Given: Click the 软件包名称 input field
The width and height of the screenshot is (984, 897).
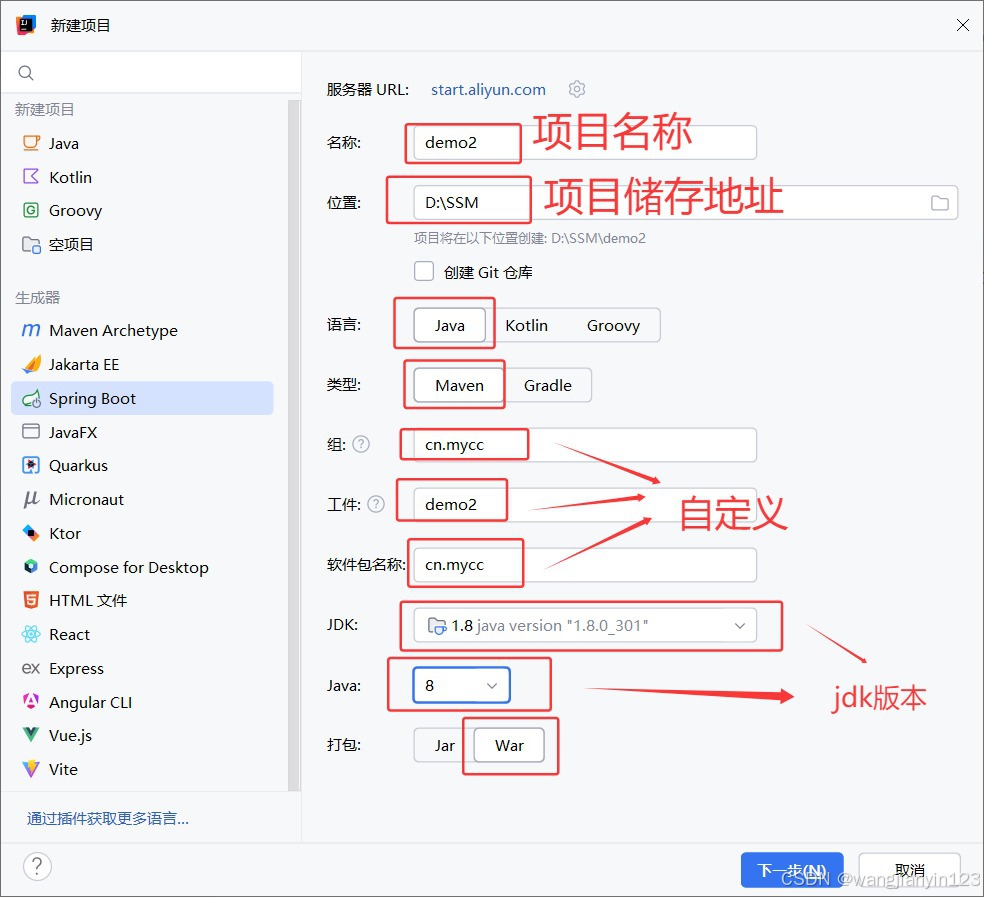Looking at the screenshot, I should (x=585, y=564).
